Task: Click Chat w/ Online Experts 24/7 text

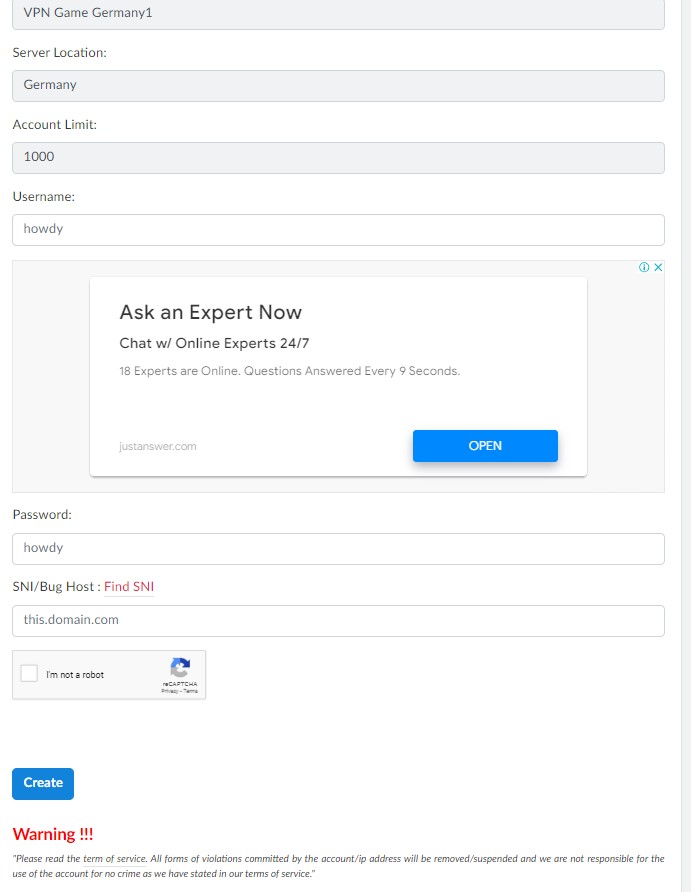Action: [214, 343]
